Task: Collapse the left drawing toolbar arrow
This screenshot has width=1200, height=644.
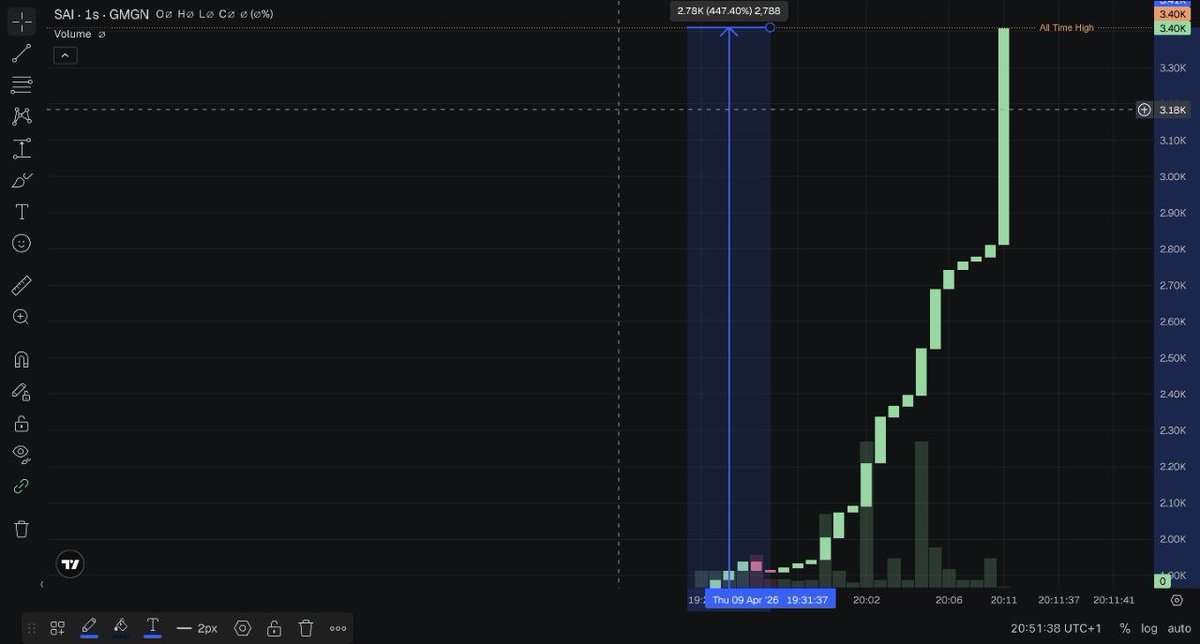Action: (41, 584)
